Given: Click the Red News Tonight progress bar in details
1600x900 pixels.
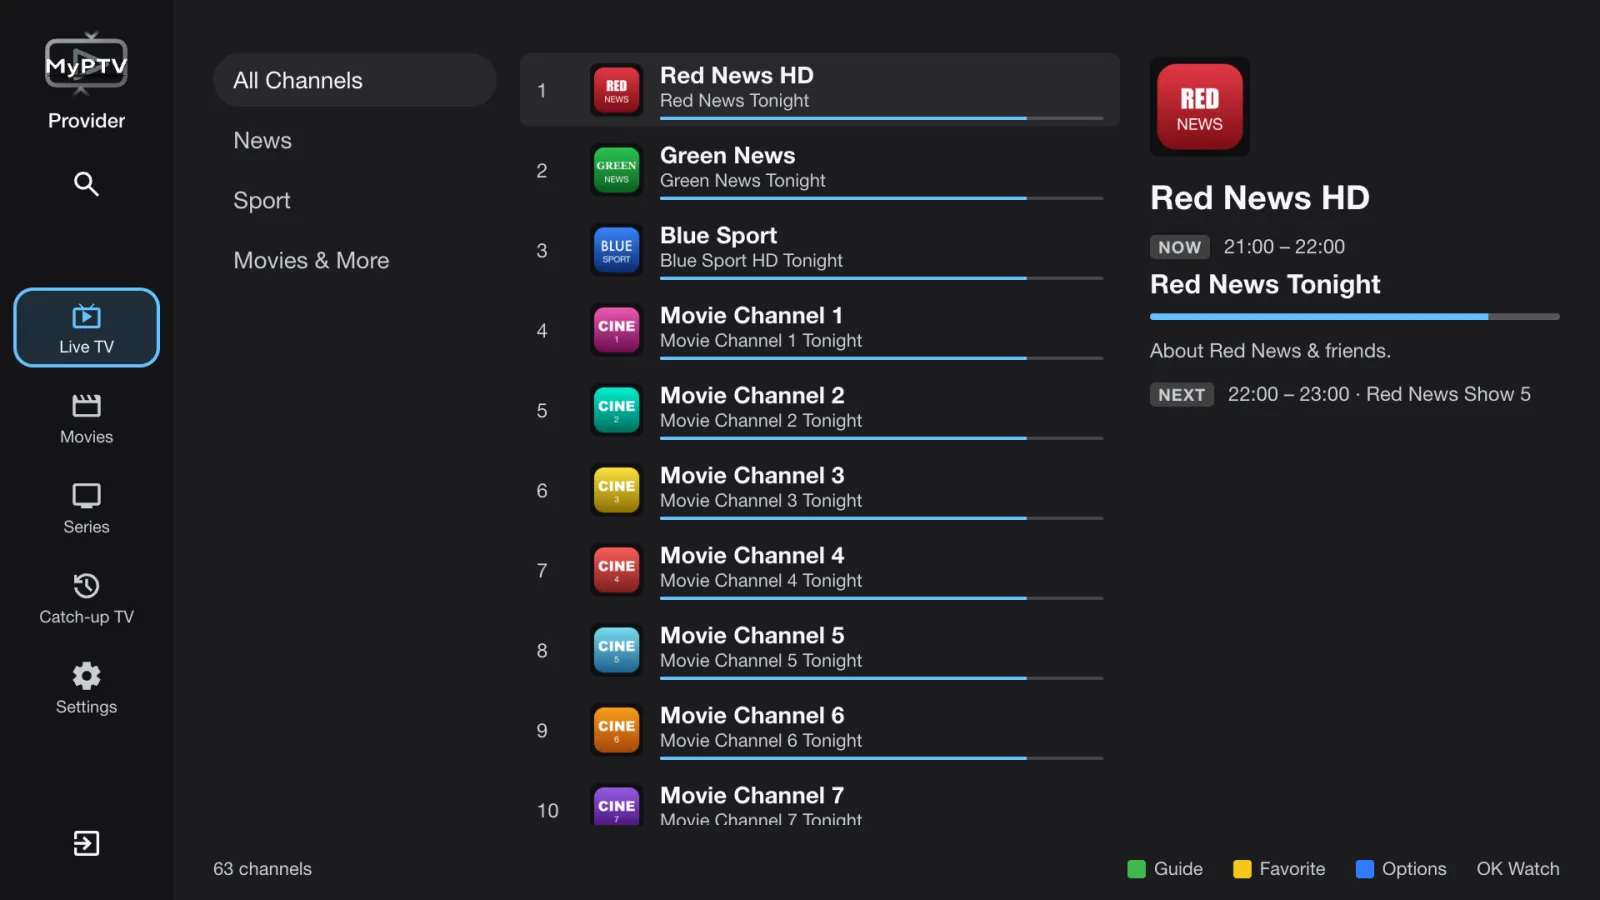Looking at the screenshot, I should click(x=1355, y=317).
